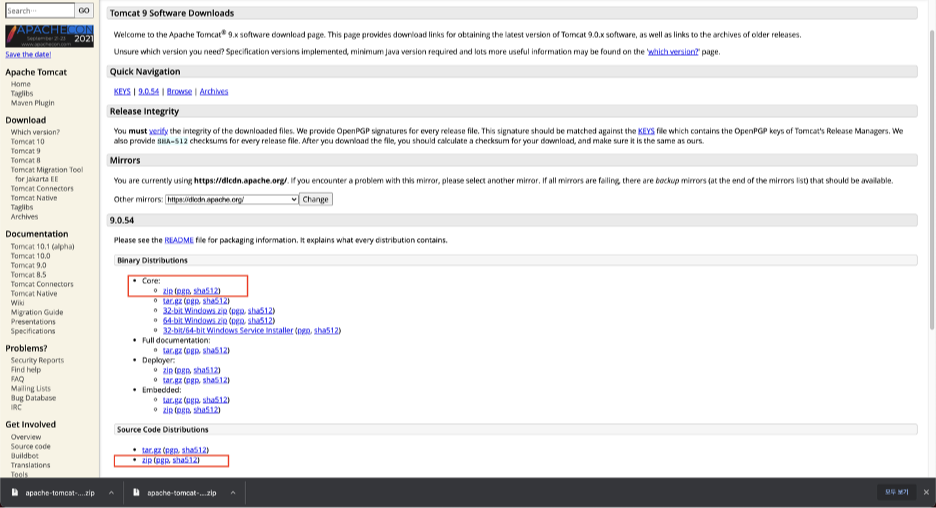The width and height of the screenshot is (936, 508).
Task: Go to Tomcat 8 download page
Action: (26, 160)
